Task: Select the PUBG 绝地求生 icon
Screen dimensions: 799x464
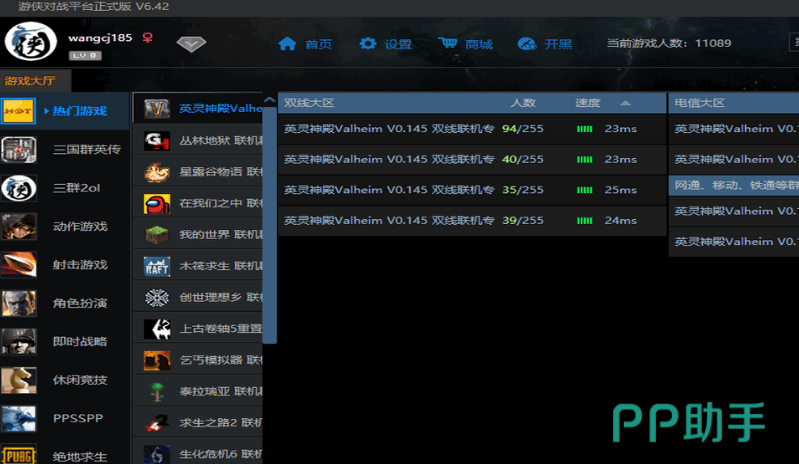Action: click(18, 455)
